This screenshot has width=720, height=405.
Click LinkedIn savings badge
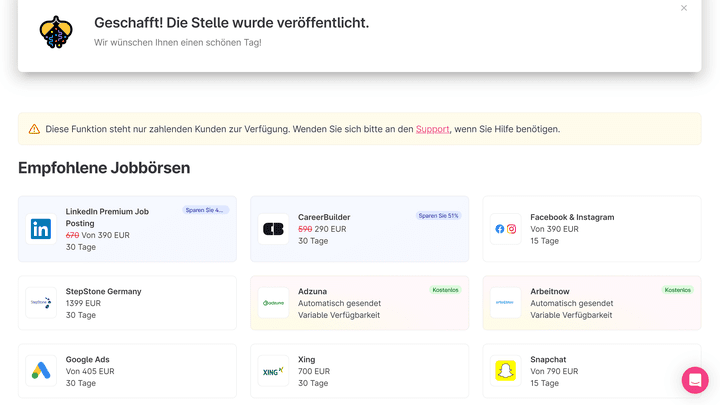point(205,210)
